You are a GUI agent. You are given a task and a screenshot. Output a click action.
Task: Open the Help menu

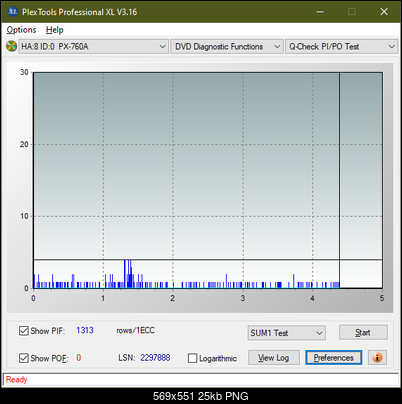pyautogui.click(x=55, y=30)
